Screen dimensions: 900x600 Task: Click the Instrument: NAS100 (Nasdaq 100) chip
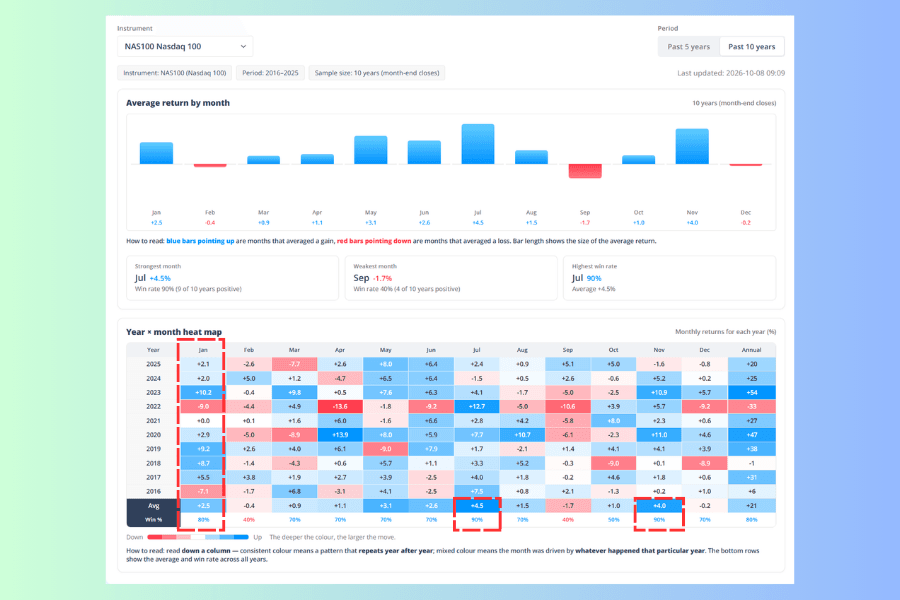[174, 73]
